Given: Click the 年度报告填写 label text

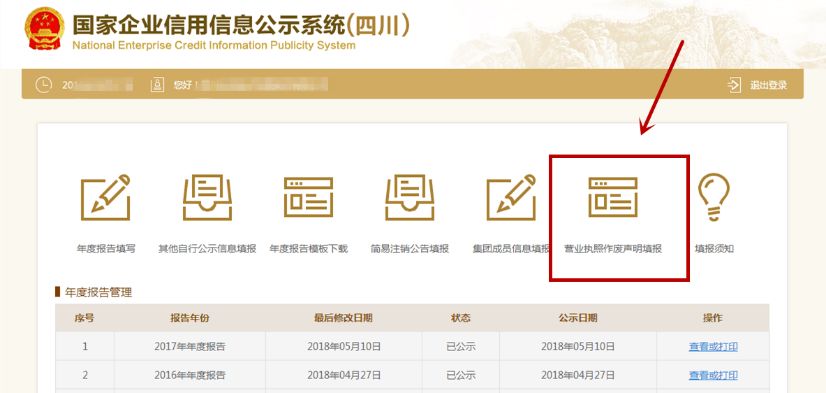Looking at the screenshot, I should 105,249.
